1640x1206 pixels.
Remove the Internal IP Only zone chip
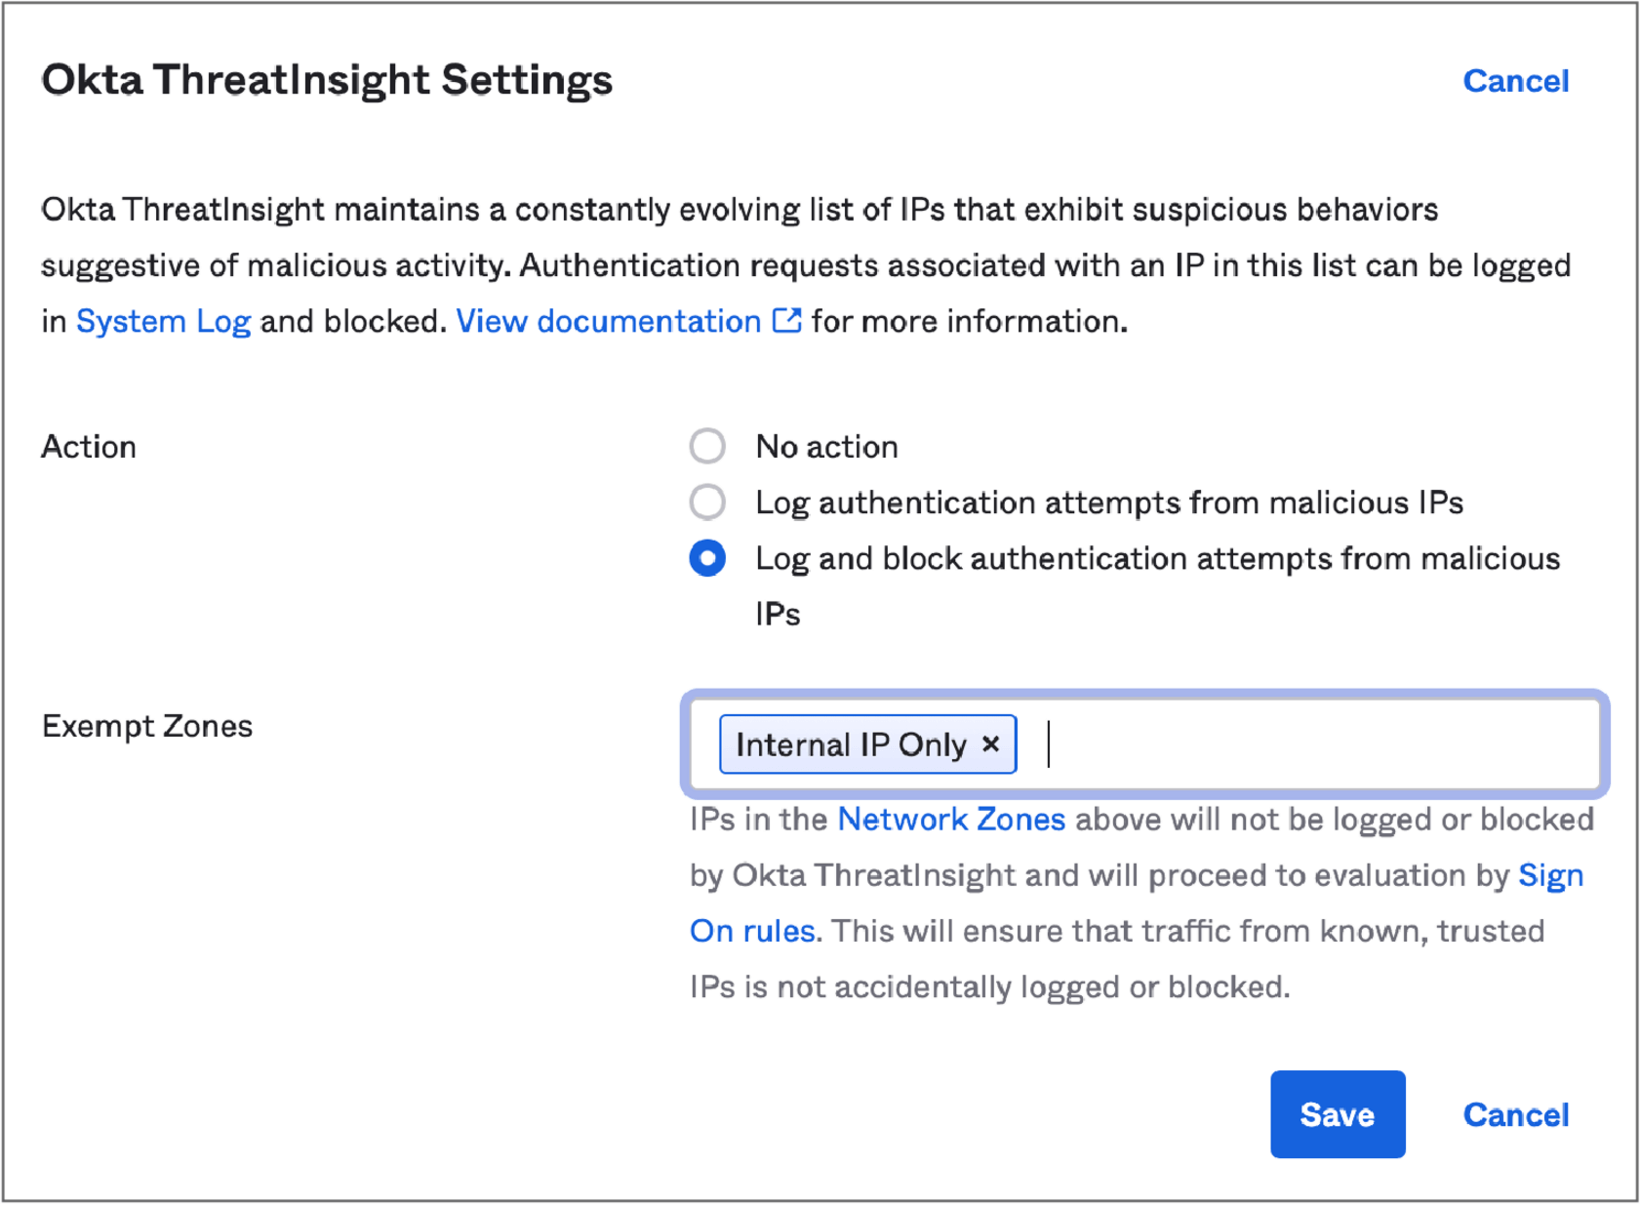[991, 744]
